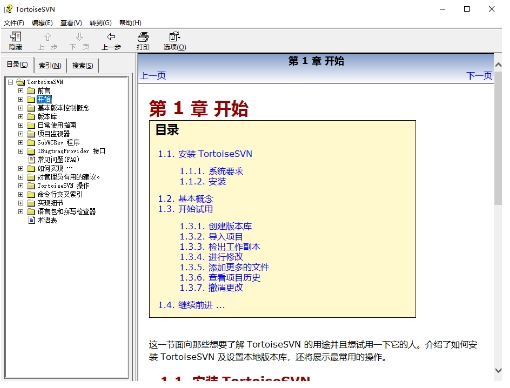Viewport: 510px width, 388px height.
Task: Open the 查看(V) menu
Action: click(71, 23)
